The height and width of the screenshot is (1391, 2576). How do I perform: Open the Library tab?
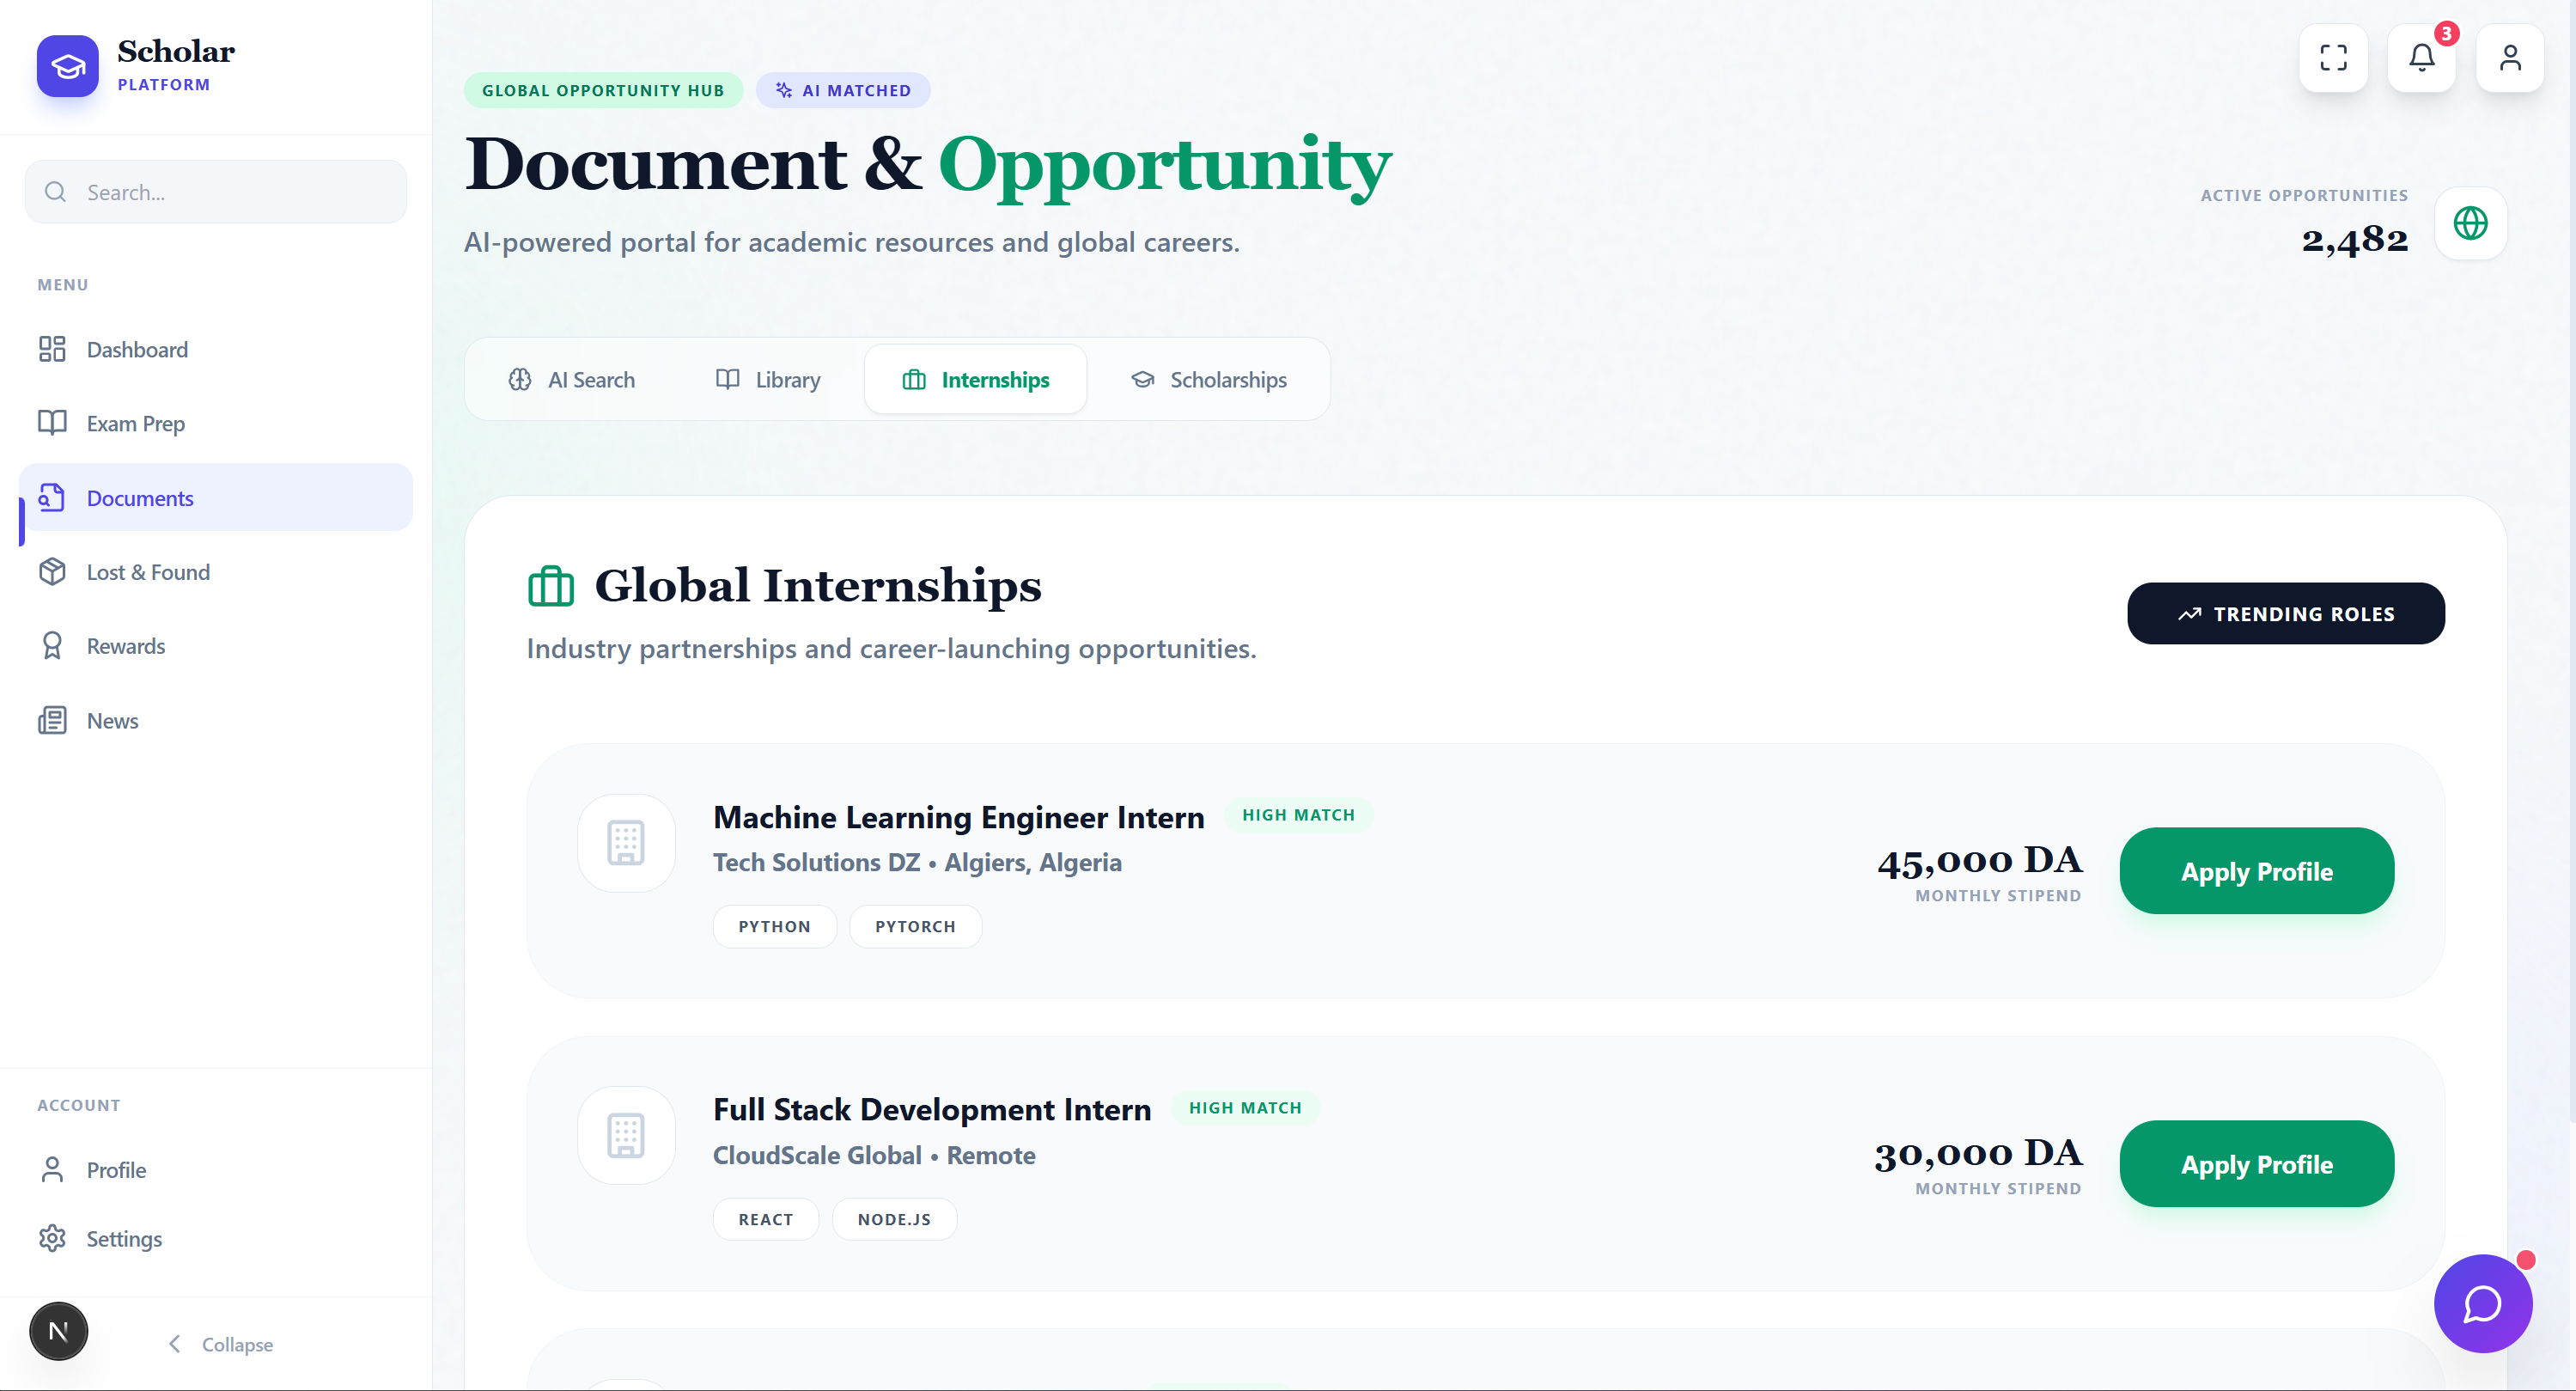click(x=768, y=380)
